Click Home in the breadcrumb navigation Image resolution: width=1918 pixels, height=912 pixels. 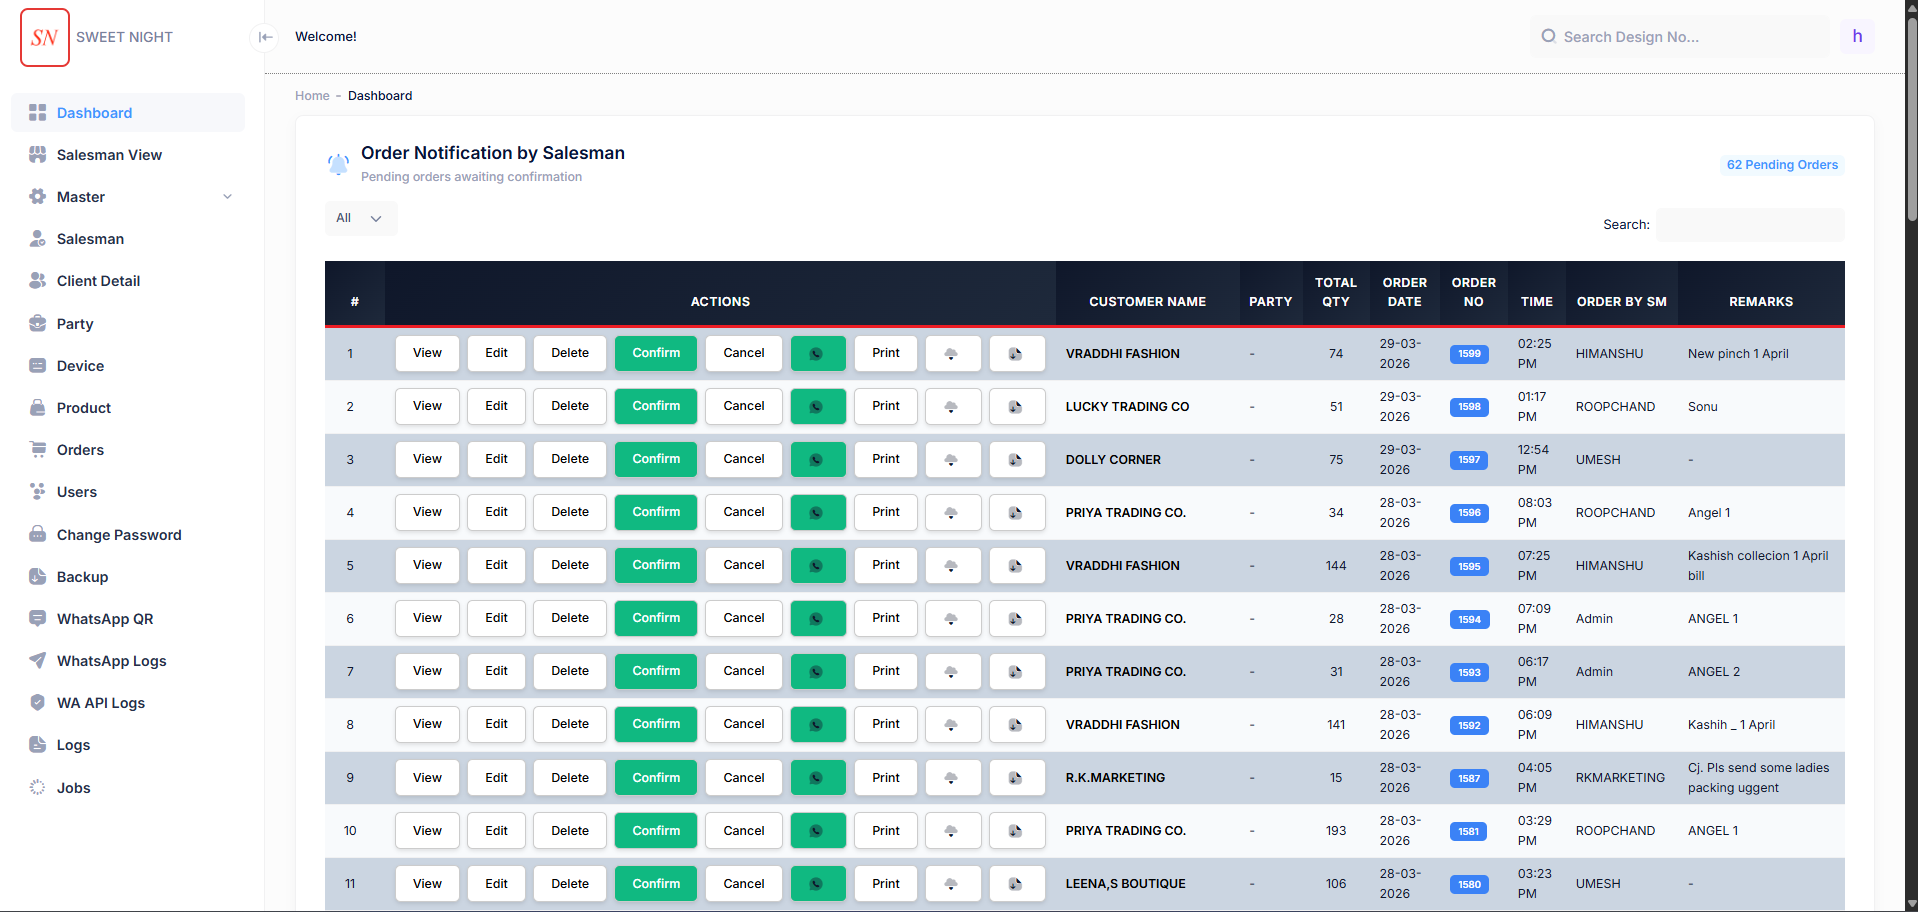(311, 95)
